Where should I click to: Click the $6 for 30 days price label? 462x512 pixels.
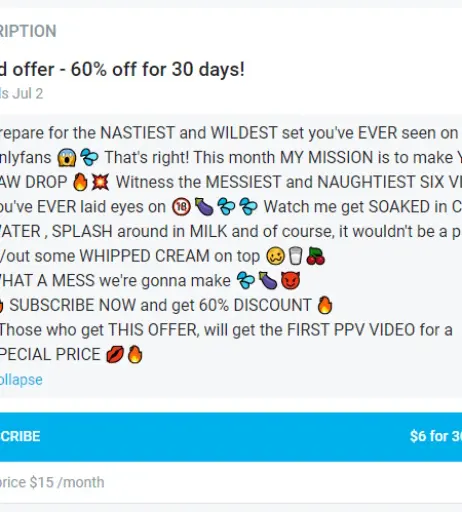coord(436,436)
